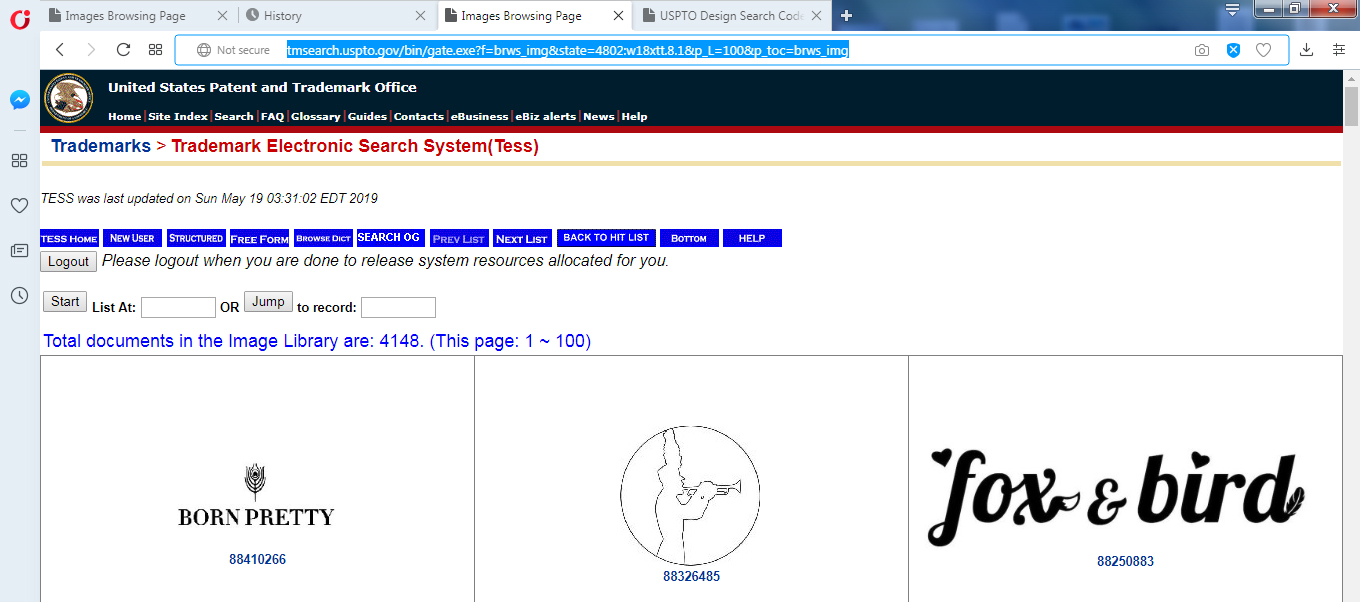The height and width of the screenshot is (602, 1360).
Task: Click the Browse Dict button
Action: (323, 238)
